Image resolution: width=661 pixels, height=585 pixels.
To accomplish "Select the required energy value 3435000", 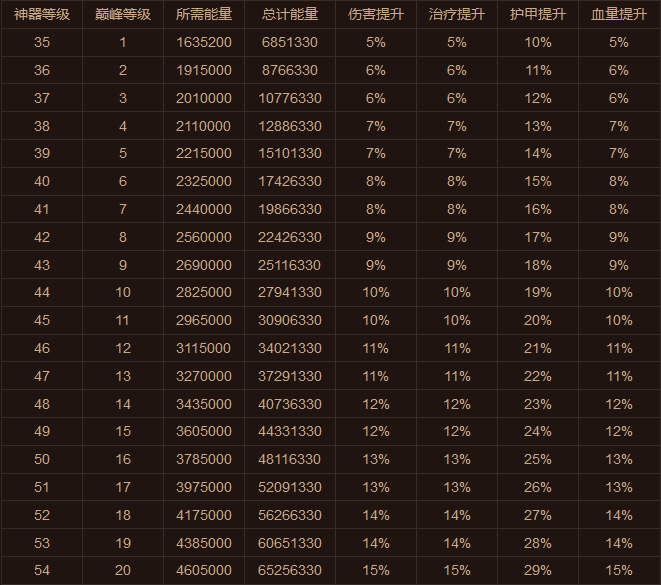I will click(x=203, y=404).
